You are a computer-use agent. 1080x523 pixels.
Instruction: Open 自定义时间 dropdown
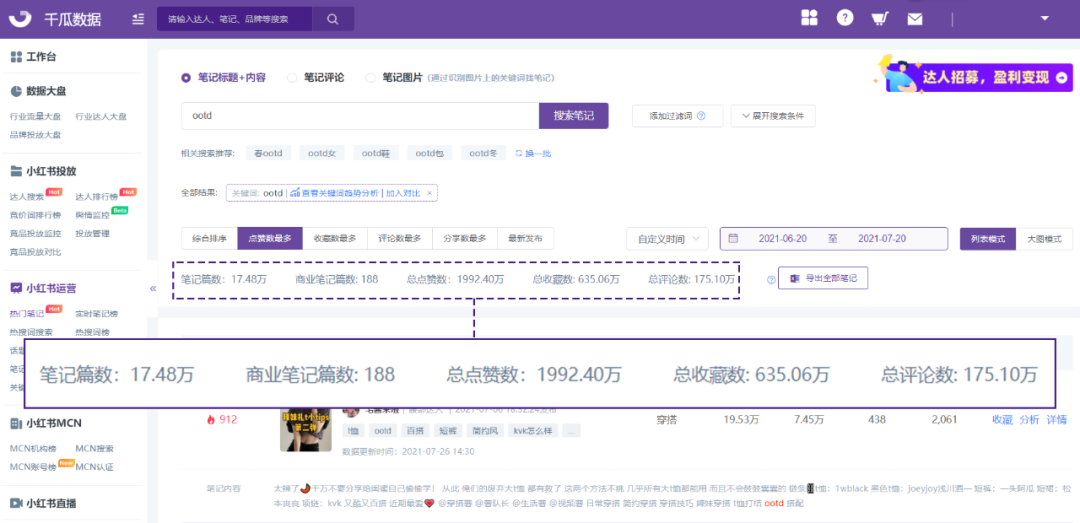(x=668, y=239)
